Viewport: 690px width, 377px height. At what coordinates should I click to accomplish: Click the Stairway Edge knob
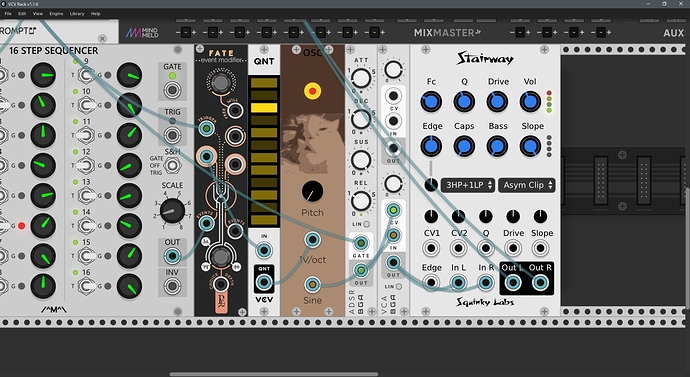[431, 146]
